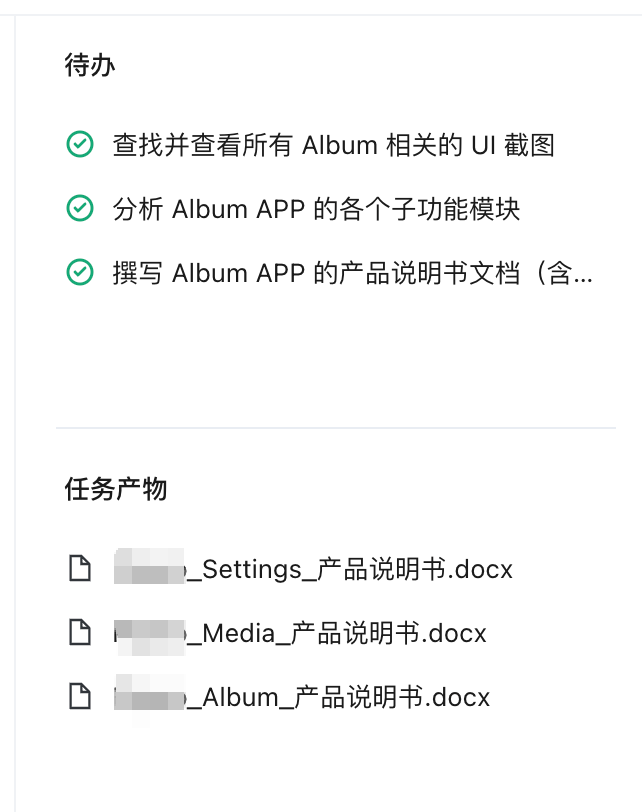Click the 任务产物 section heading
The image size is (642, 812).
click(116, 489)
